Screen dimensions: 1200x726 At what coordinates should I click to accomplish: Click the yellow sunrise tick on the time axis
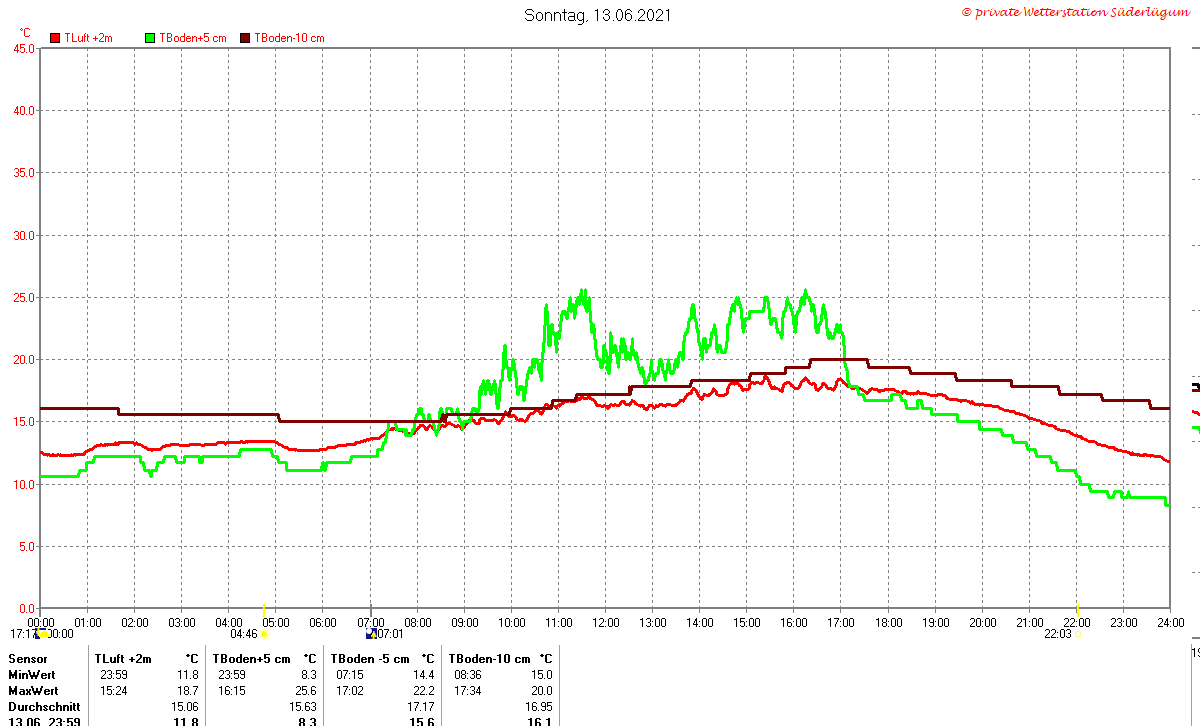coord(264,609)
